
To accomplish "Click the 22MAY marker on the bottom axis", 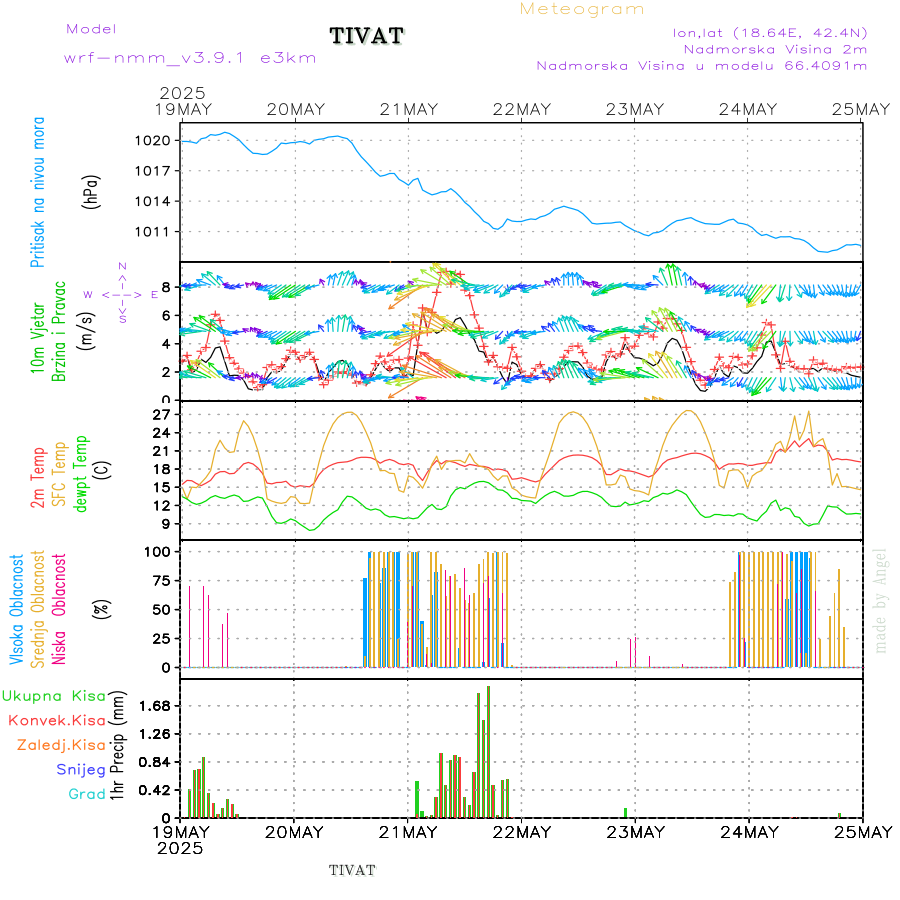I will click(521, 832).
